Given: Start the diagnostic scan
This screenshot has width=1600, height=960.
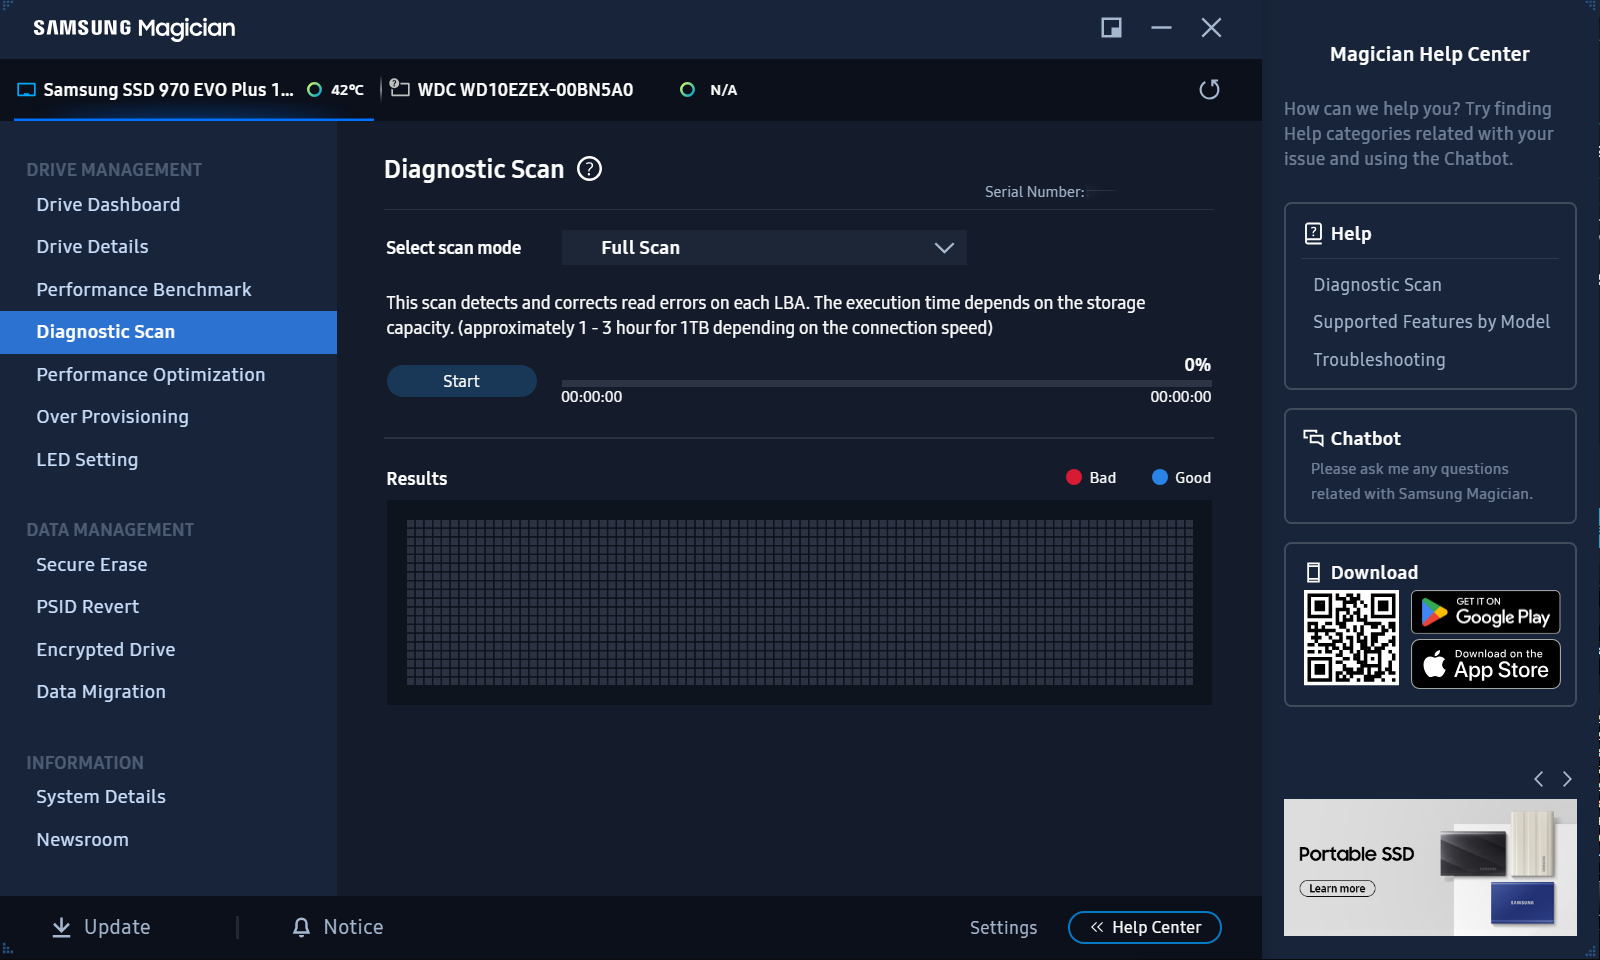Looking at the screenshot, I should pos(462,381).
